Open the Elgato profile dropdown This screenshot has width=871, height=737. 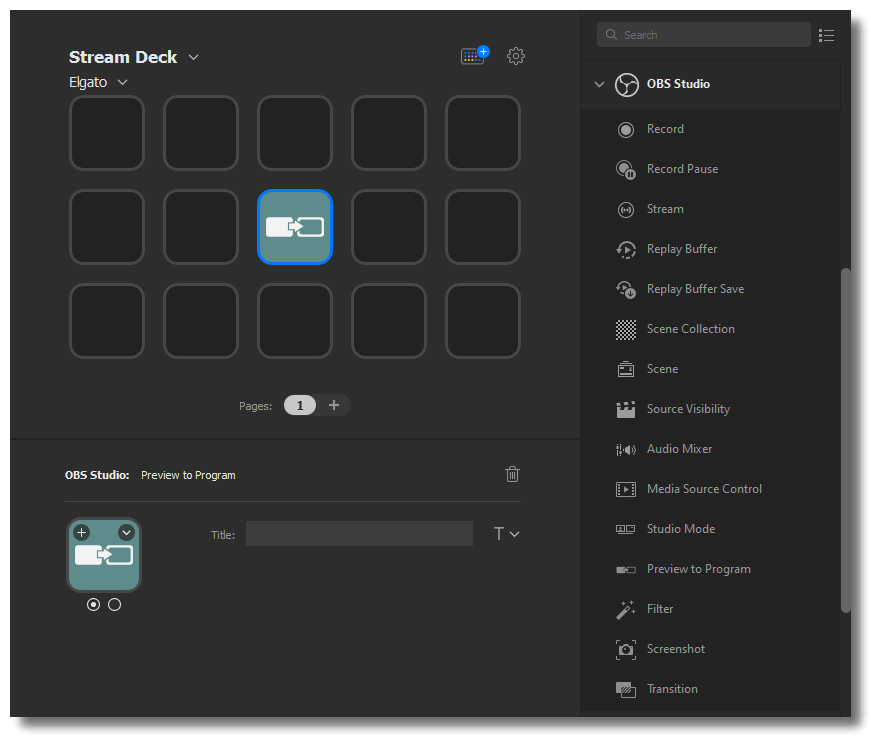(x=123, y=82)
